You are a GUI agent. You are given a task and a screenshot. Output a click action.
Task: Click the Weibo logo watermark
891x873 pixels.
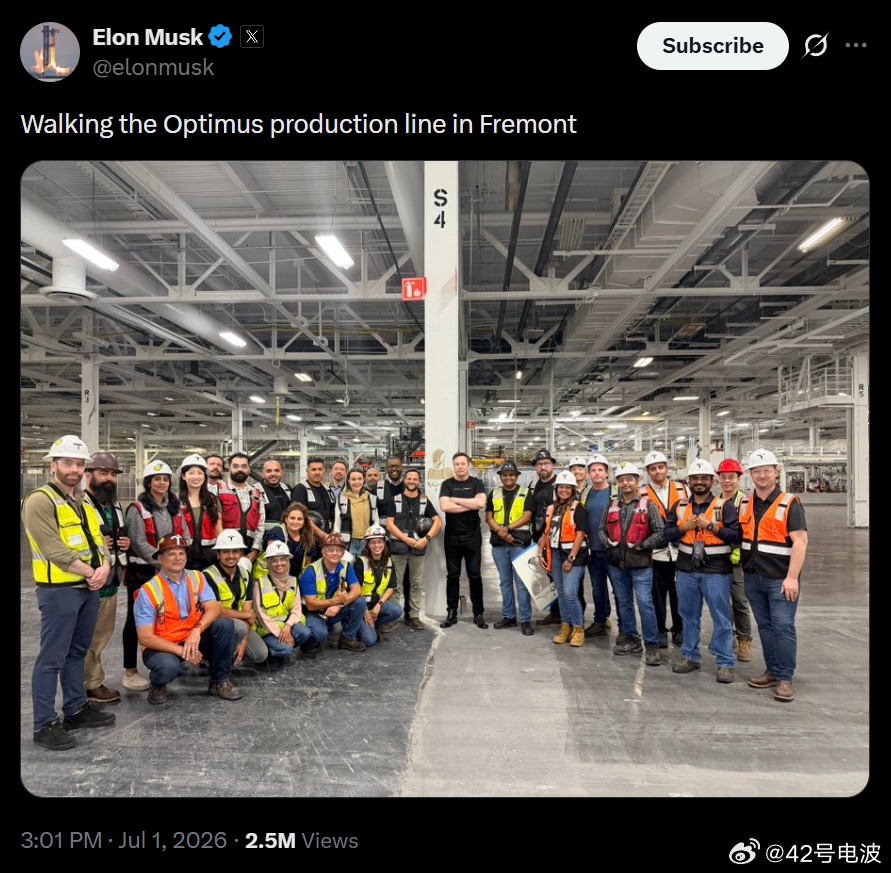744,852
